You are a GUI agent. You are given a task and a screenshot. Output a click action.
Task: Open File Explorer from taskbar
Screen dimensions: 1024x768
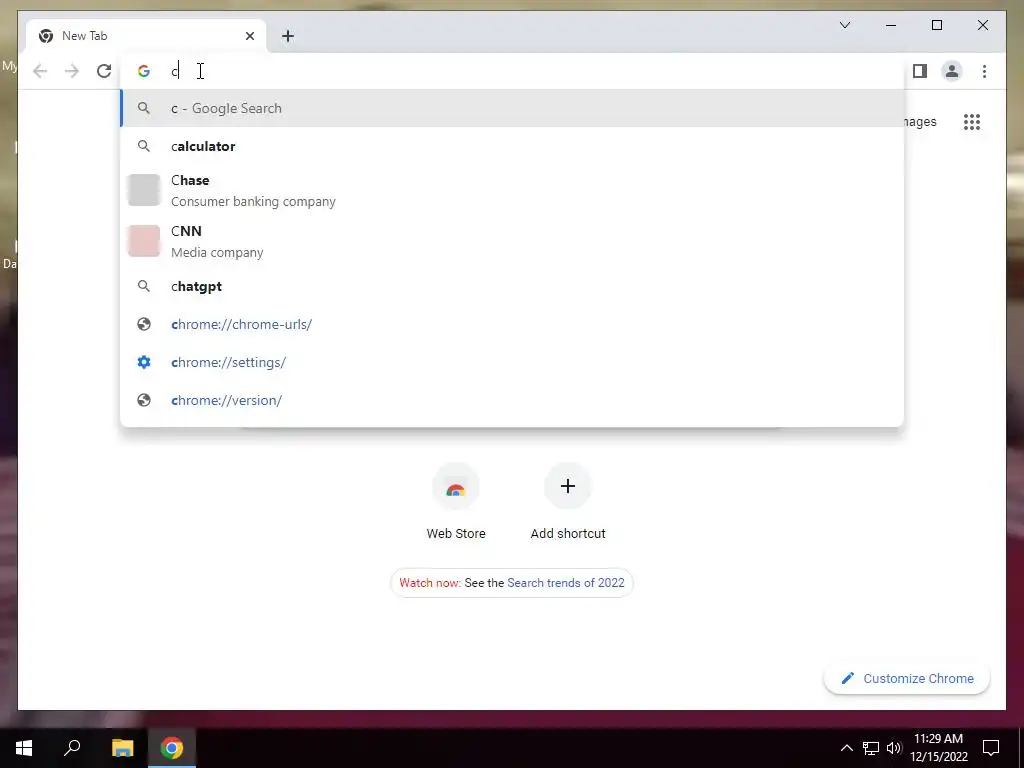[x=122, y=748]
